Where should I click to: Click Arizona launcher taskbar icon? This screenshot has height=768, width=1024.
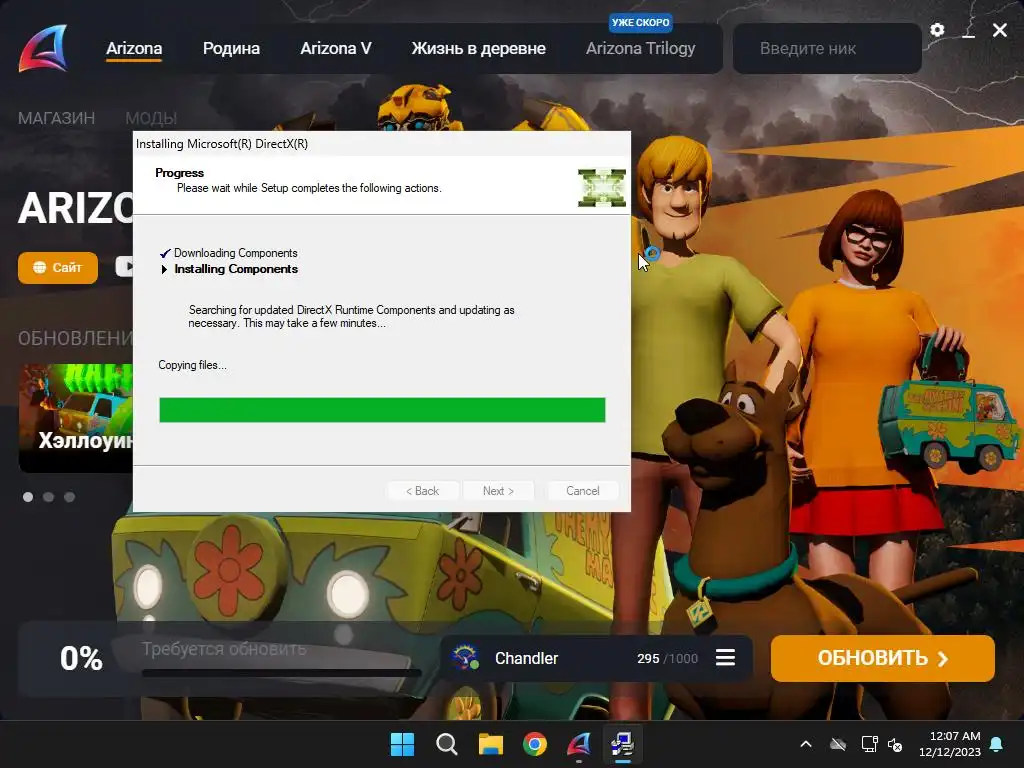coord(579,744)
